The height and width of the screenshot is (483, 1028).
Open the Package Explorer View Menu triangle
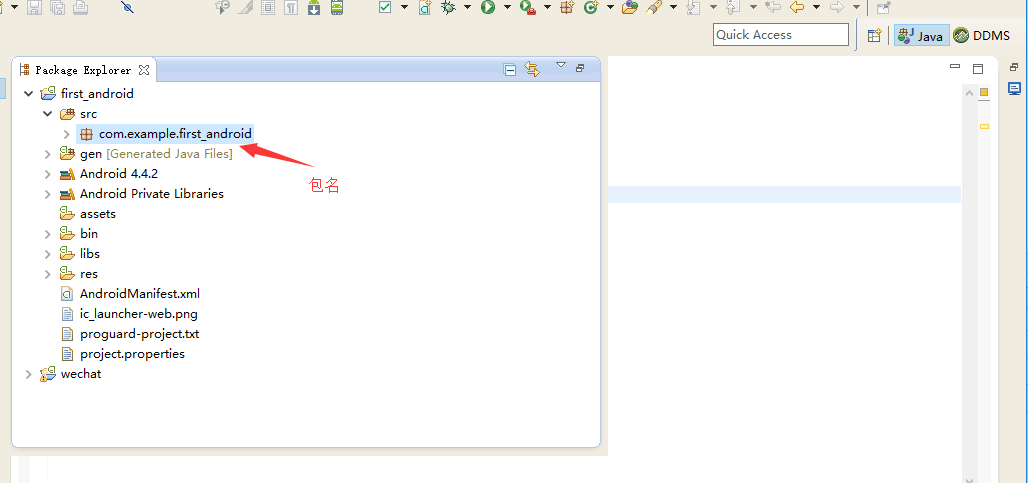(x=561, y=65)
